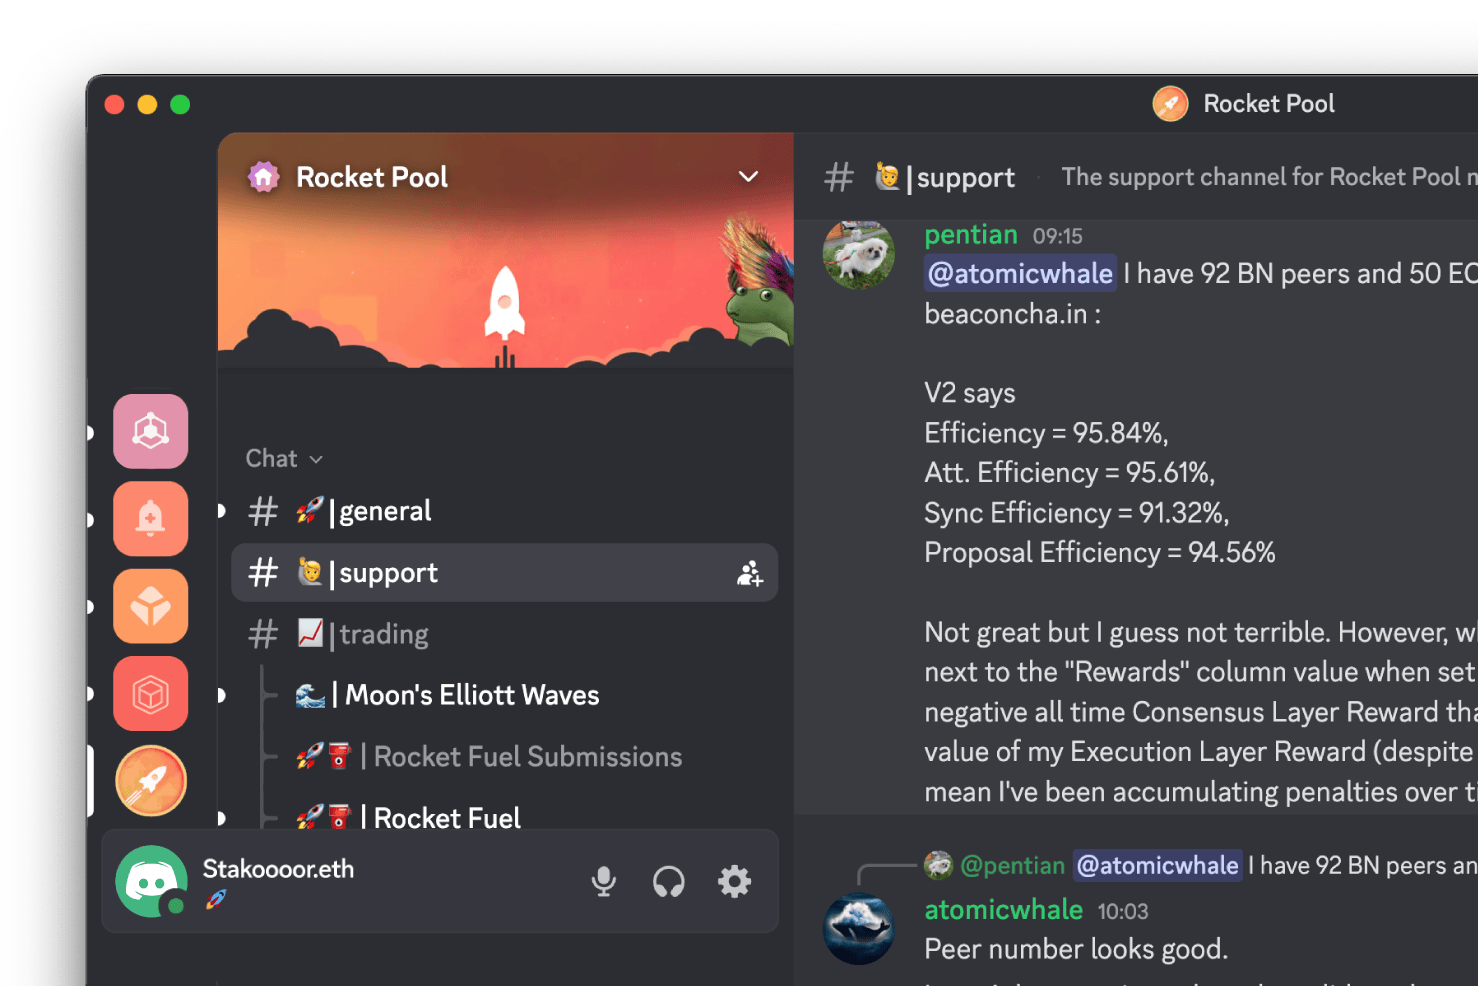The image size is (1478, 986).
Task: Open user settings gear icon
Action: 734,881
